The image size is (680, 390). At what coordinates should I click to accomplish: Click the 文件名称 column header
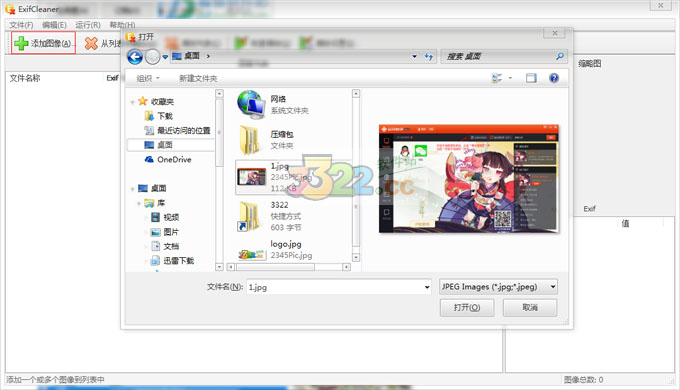pos(25,78)
